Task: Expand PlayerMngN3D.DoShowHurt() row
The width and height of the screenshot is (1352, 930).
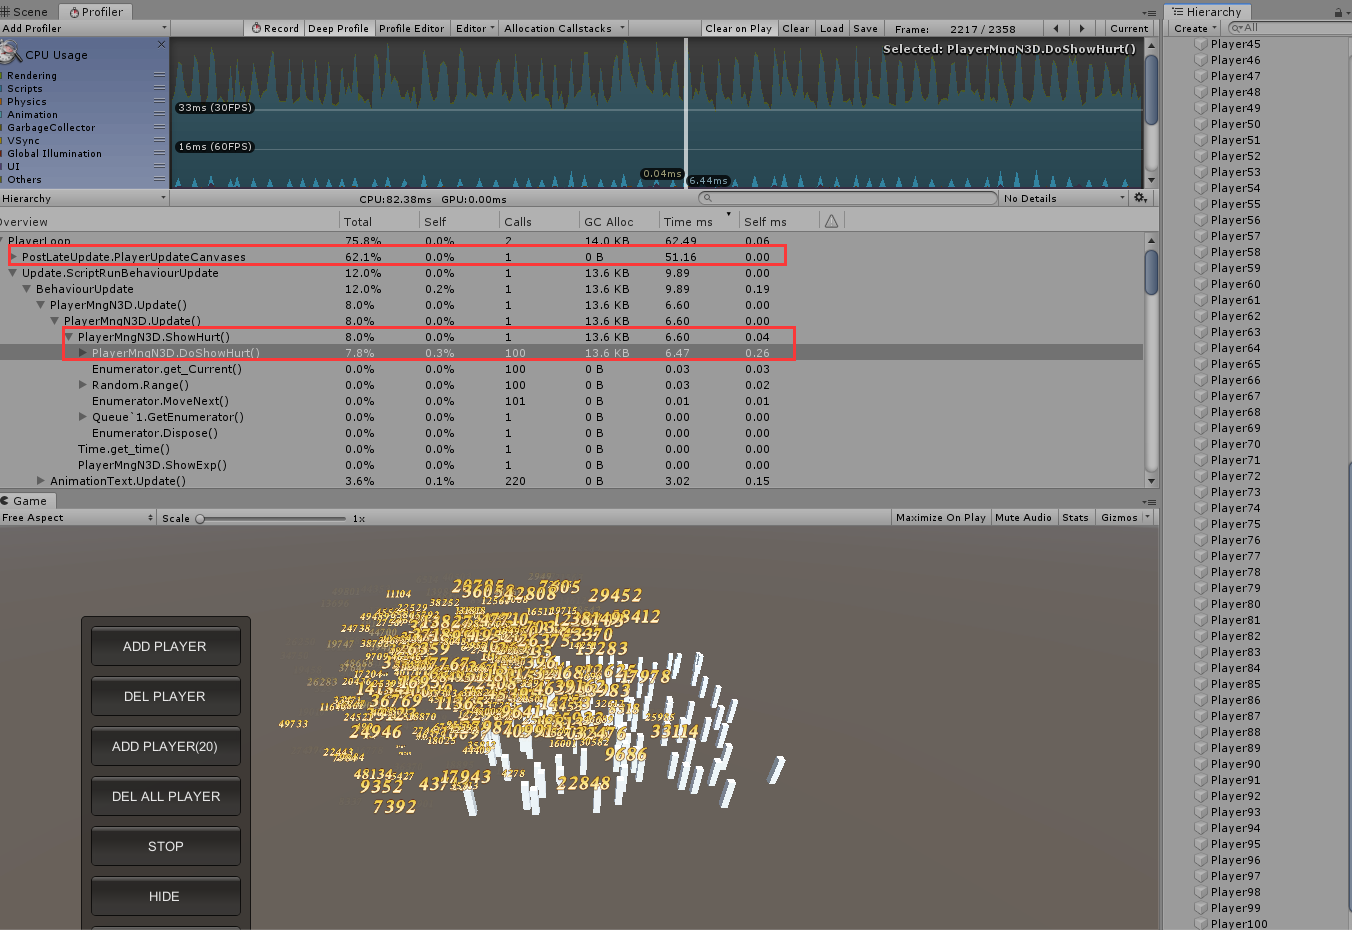Action: coord(83,353)
